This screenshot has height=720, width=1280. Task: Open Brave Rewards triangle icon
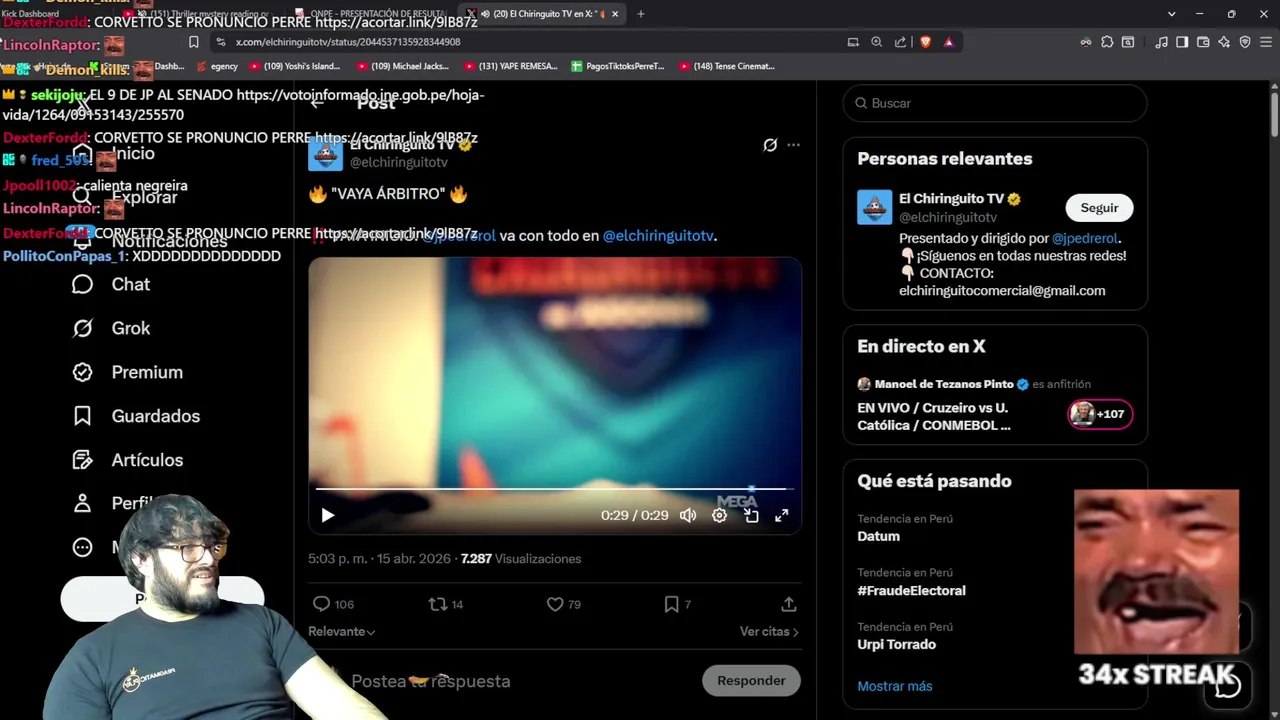tap(949, 42)
